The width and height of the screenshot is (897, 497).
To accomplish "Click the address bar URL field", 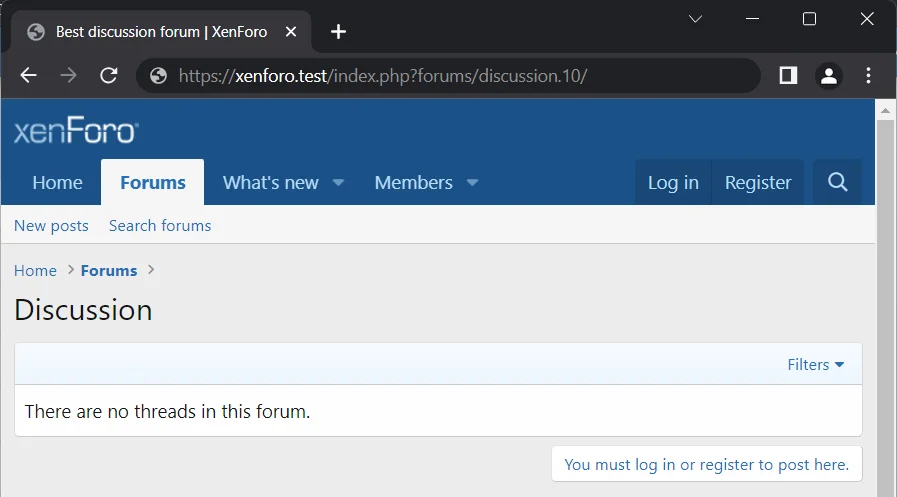I will point(450,76).
